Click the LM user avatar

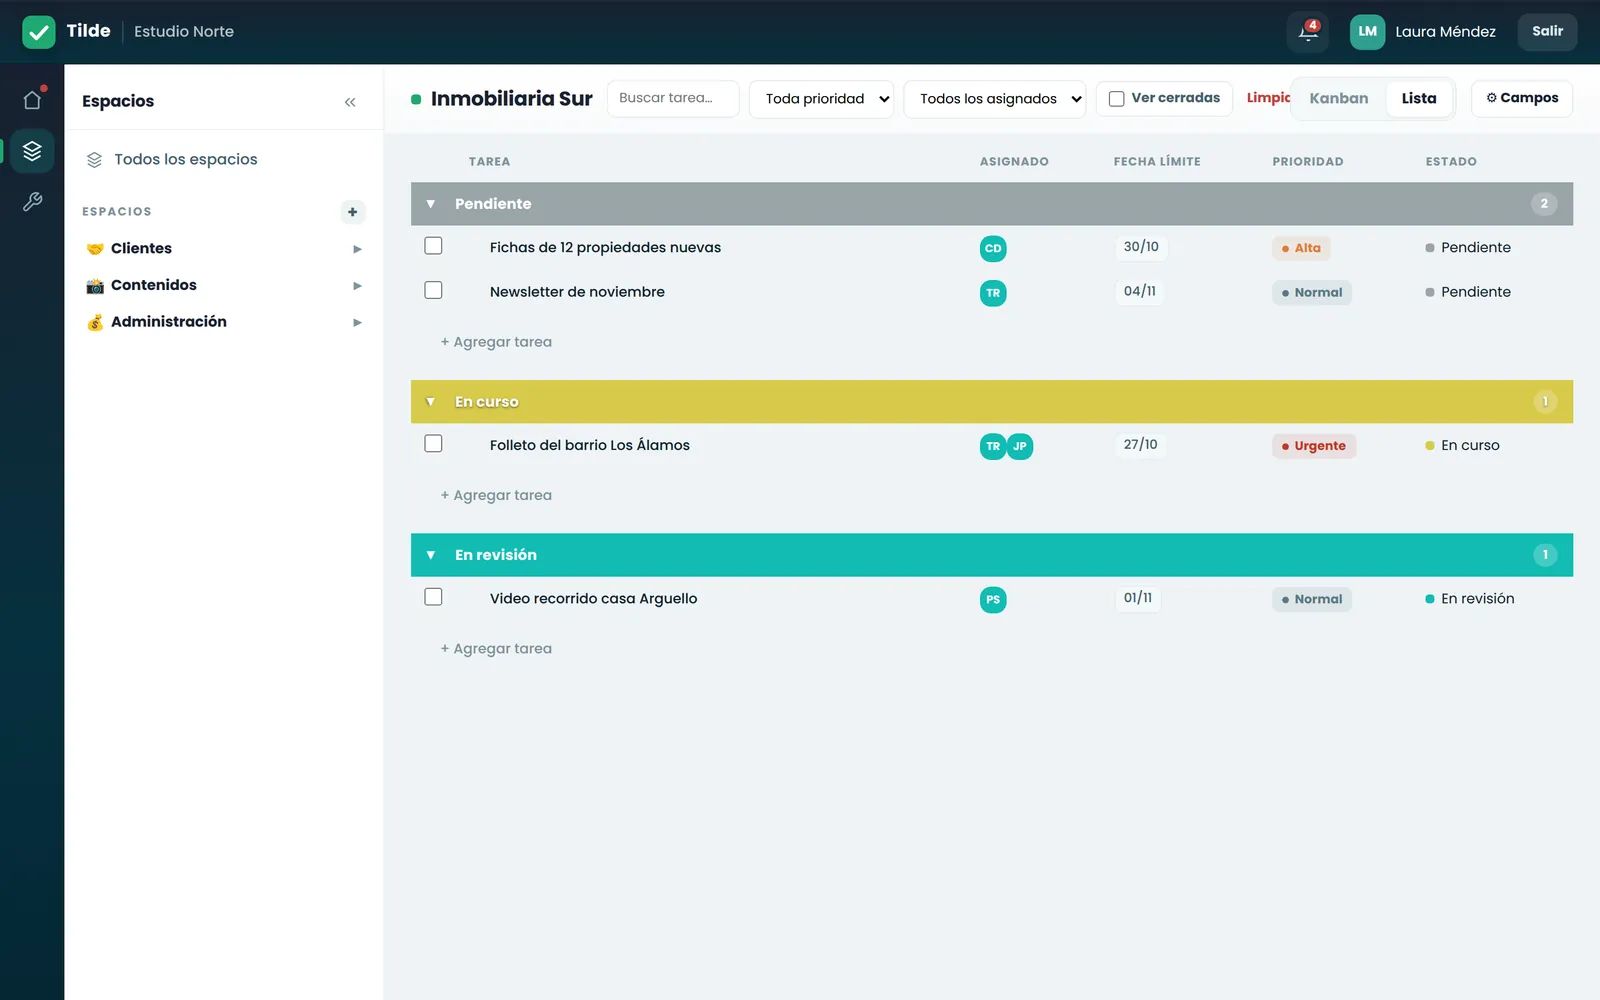pos(1367,32)
